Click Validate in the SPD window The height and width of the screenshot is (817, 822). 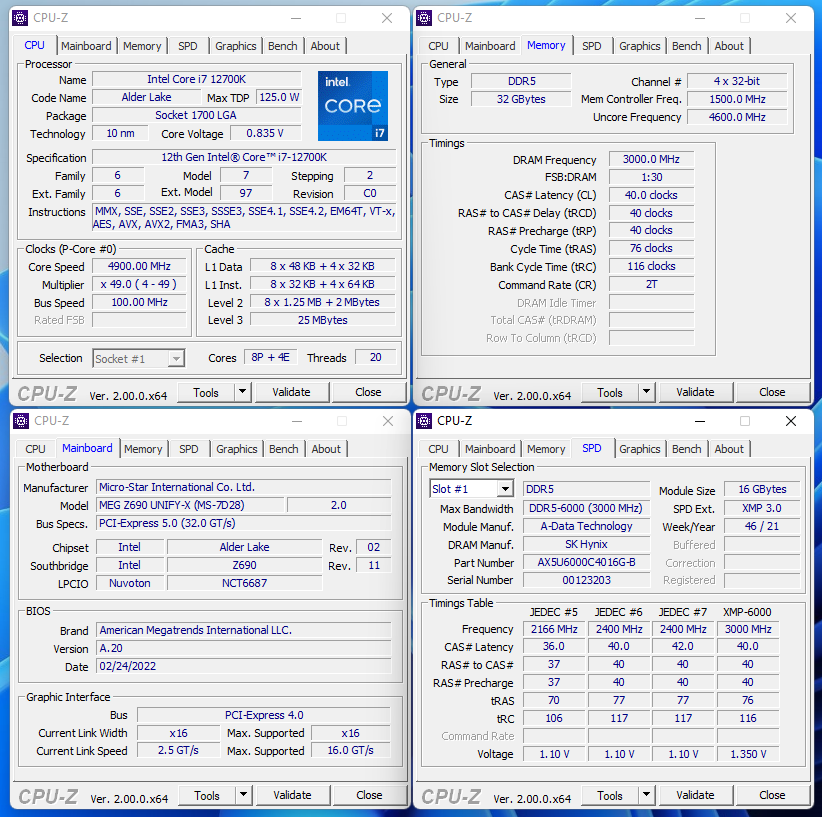pyautogui.click(x=695, y=796)
